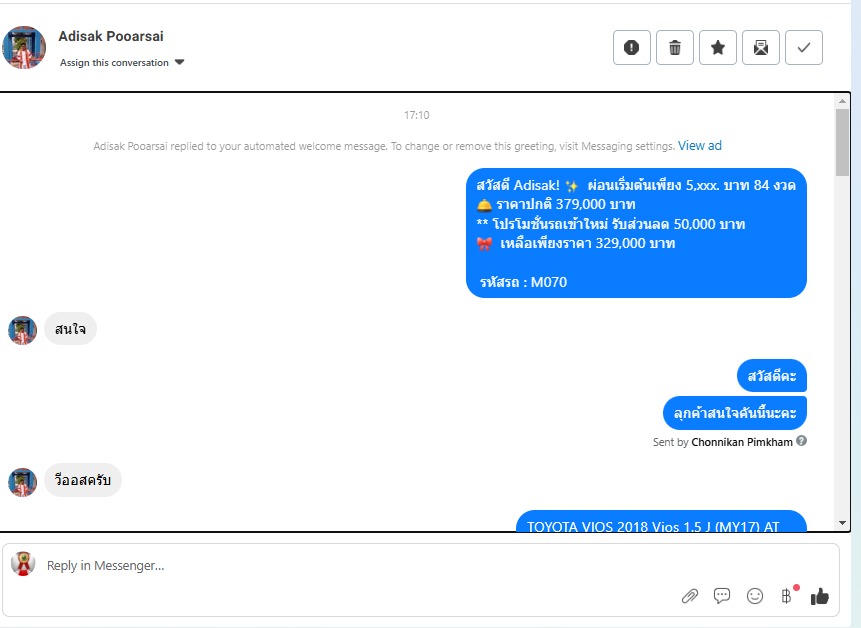Open payment request baht icon
The width and height of the screenshot is (861, 628).
pos(787,596)
